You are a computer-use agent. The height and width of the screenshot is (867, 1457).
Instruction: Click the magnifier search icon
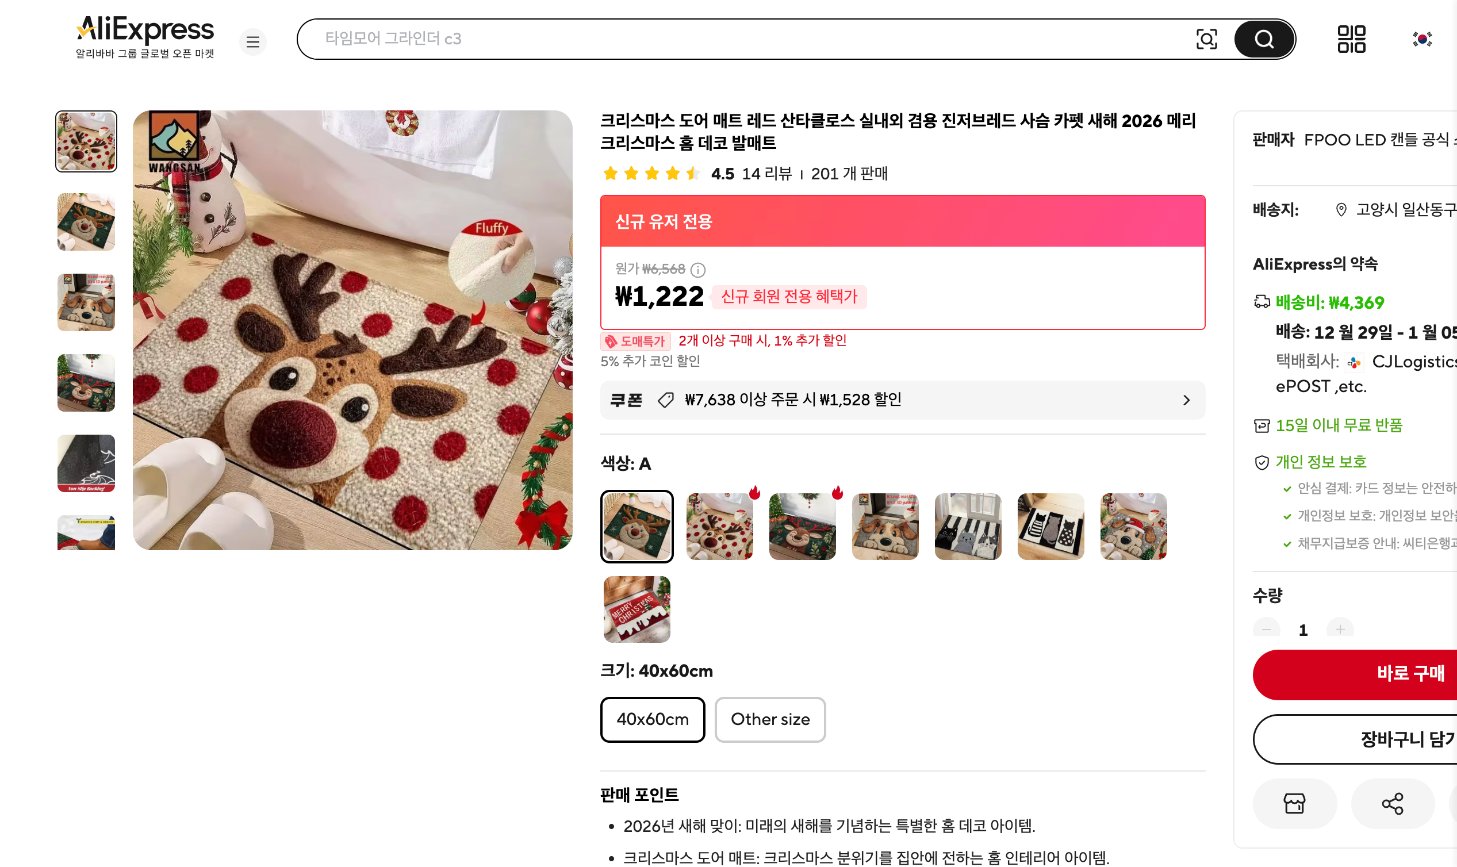(1264, 39)
